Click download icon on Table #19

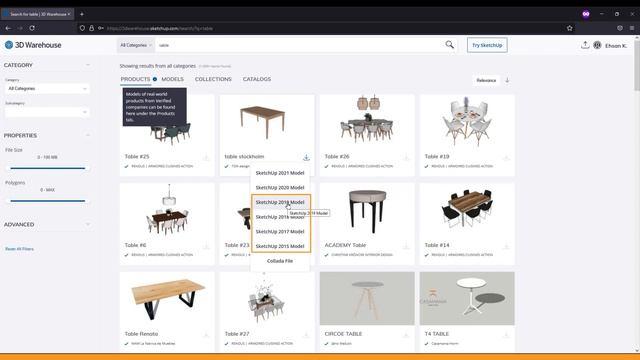[x=506, y=157]
